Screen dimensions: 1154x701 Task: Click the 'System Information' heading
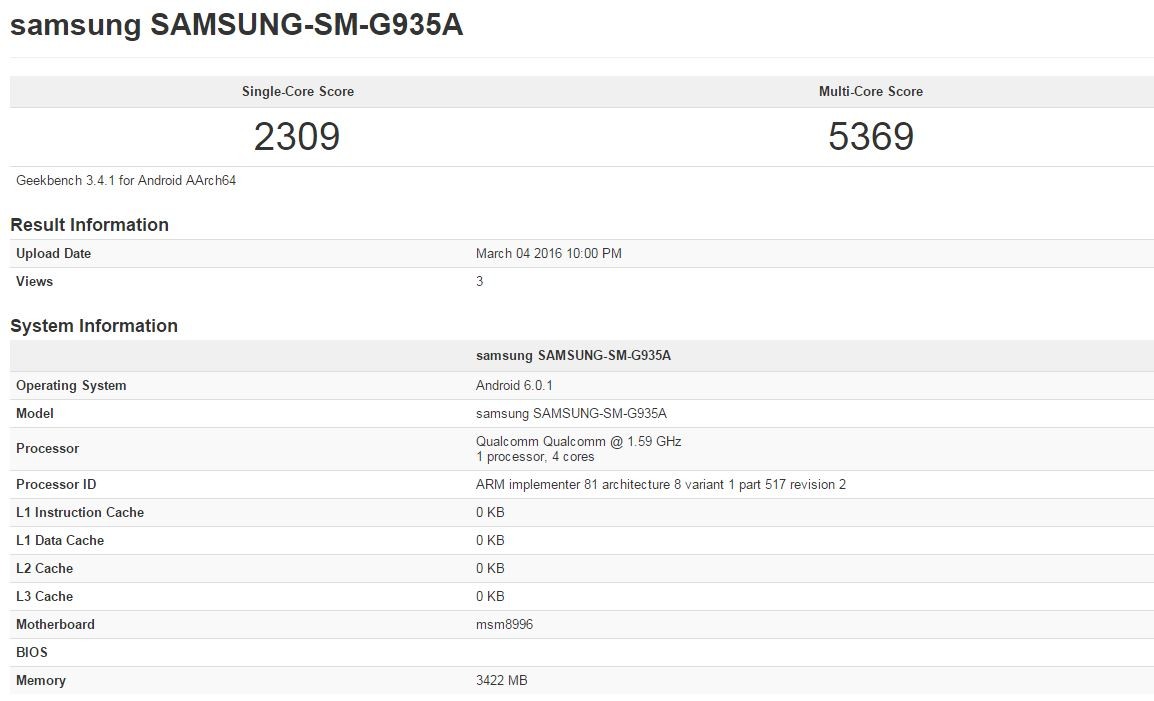(x=93, y=325)
